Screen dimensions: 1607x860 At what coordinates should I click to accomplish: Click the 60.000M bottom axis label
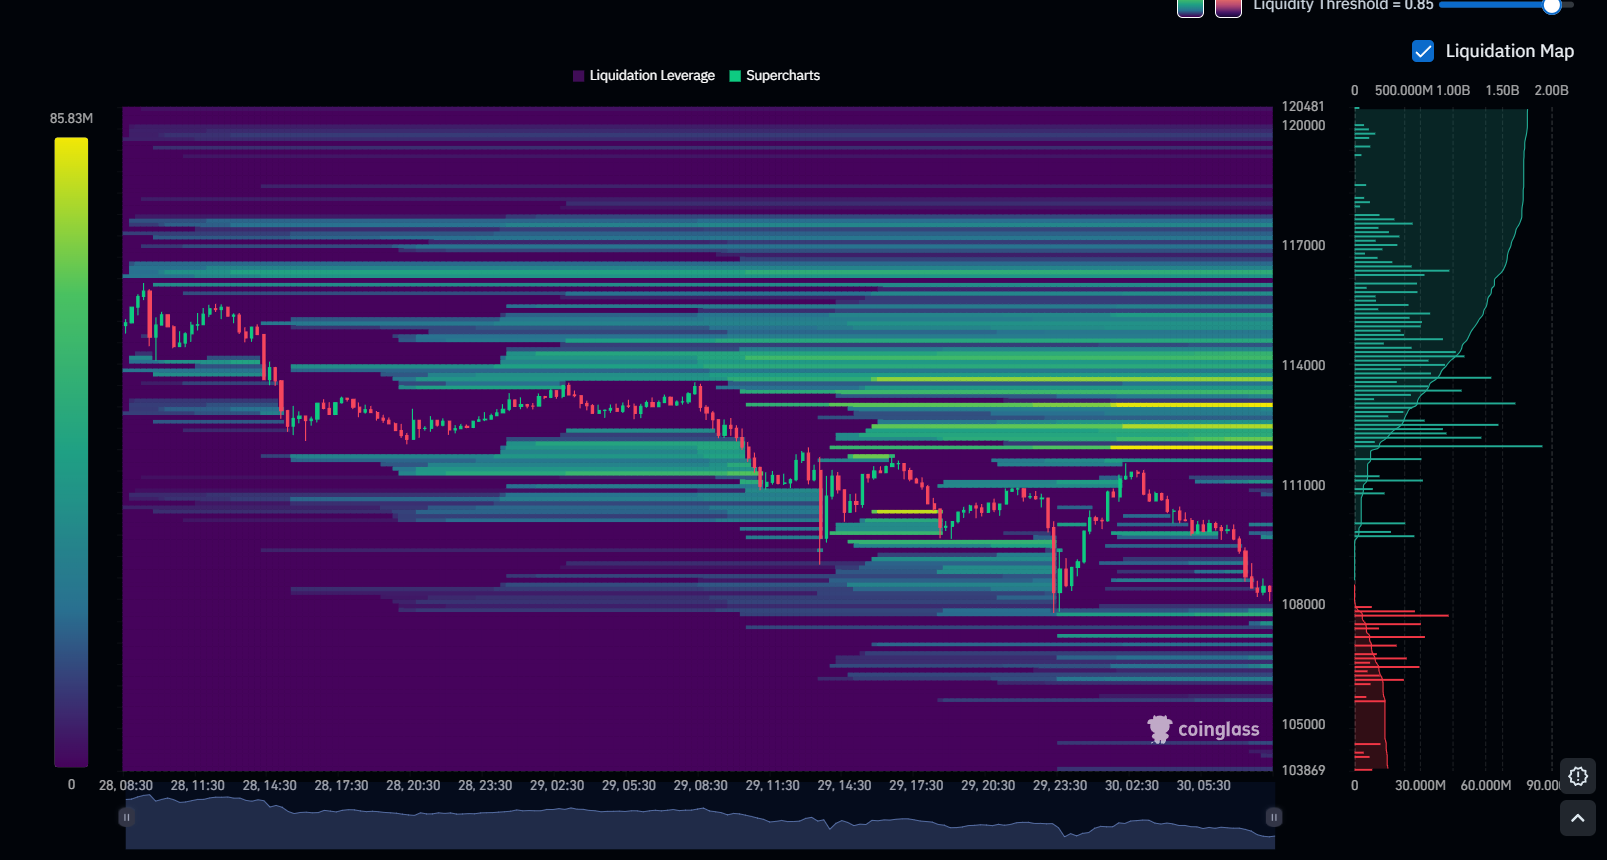coord(1486,785)
